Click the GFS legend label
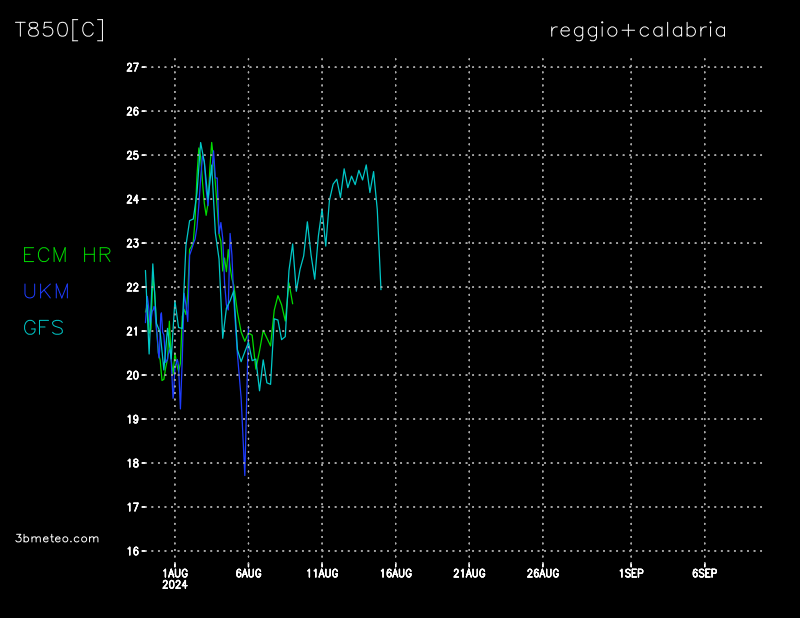800x618 pixels. click(43, 327)
